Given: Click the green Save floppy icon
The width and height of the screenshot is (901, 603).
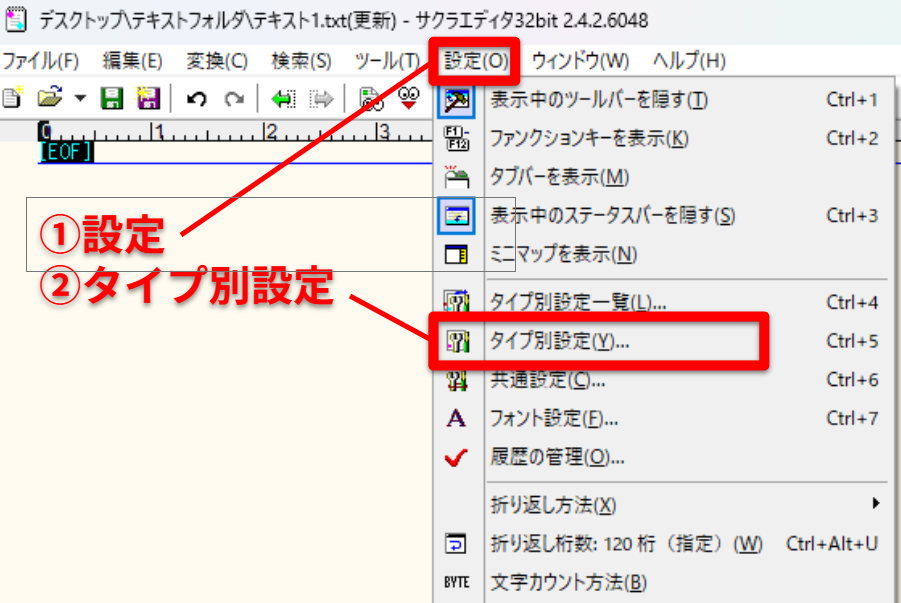Looking at the screenshot, I should (x=112, y=98).
